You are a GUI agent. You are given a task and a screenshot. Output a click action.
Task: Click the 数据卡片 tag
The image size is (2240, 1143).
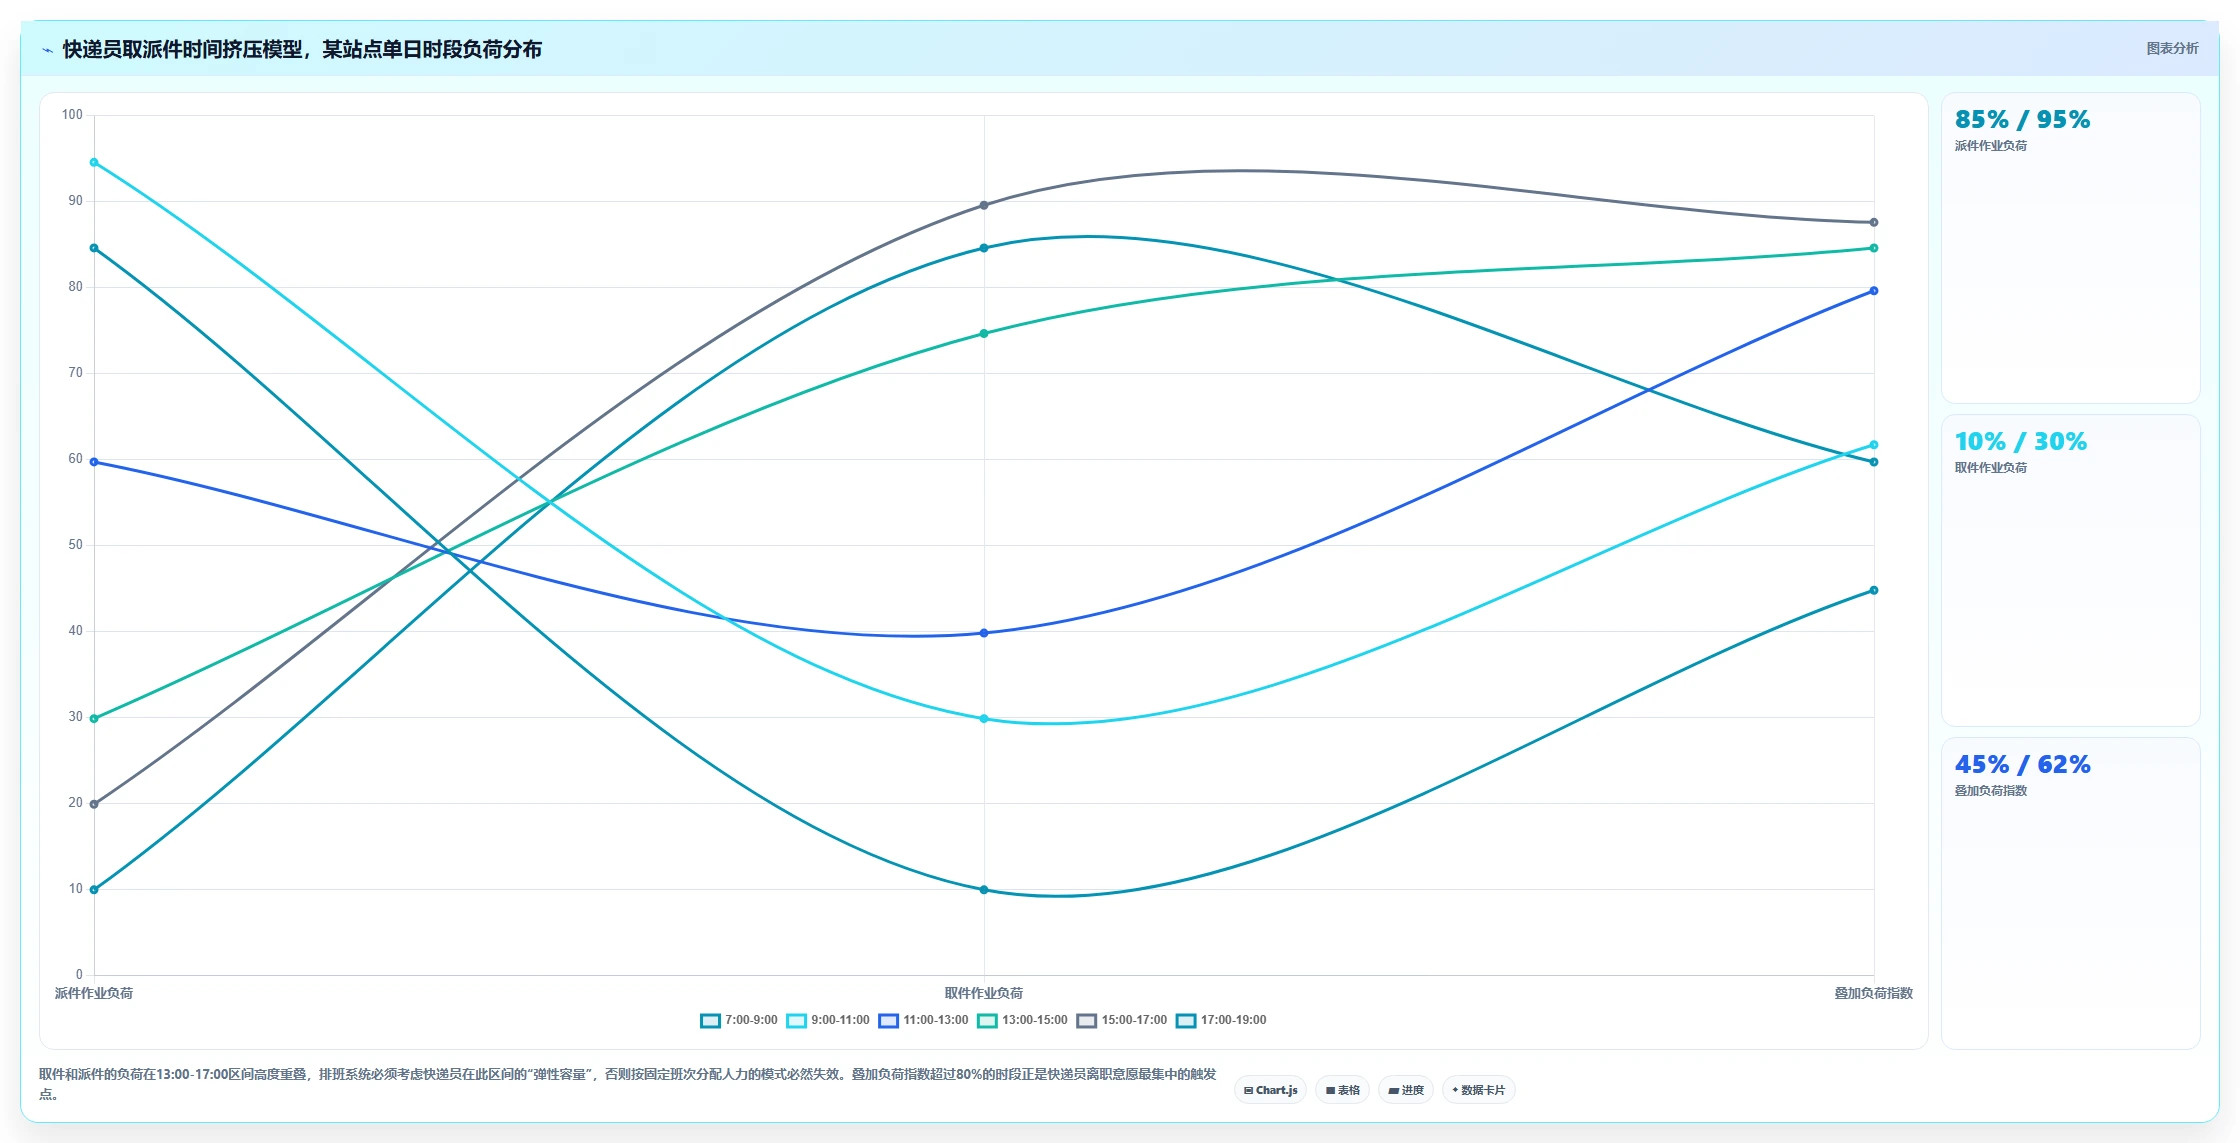[x=1478, y=1090]
